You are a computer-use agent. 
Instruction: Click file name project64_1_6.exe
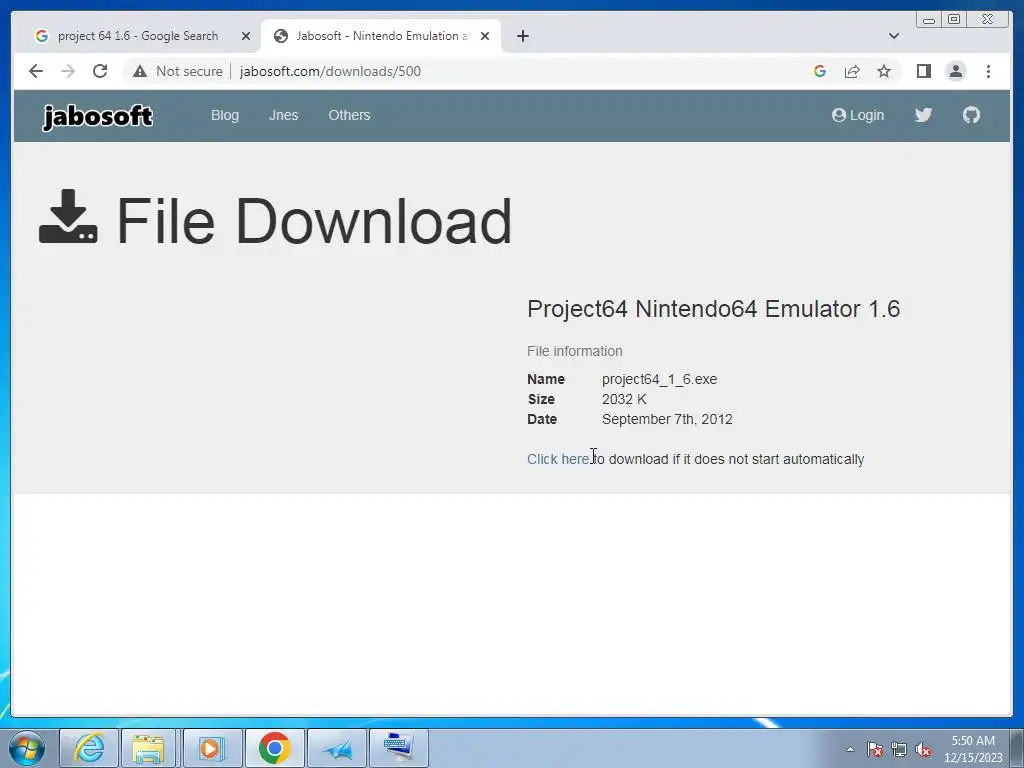coord(659,379)
